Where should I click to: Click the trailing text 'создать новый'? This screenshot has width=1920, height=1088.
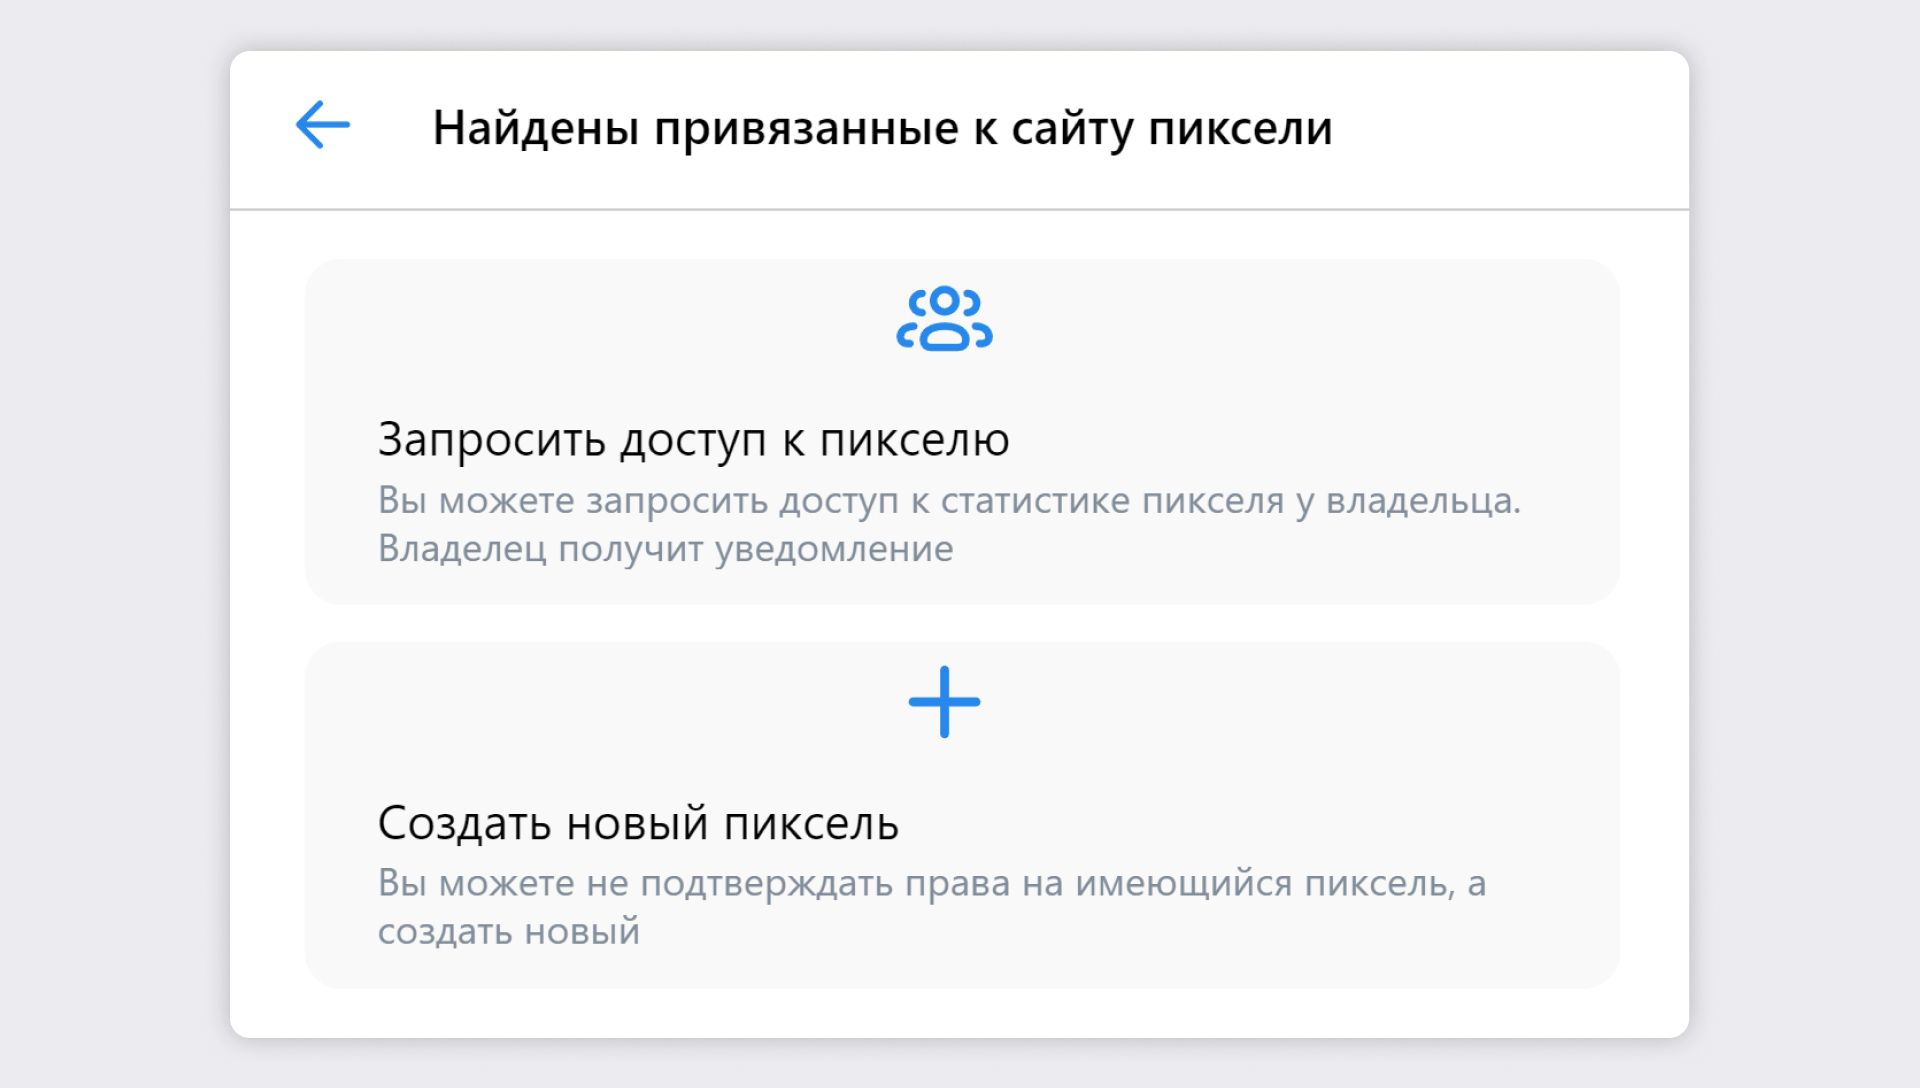click(508, 932)
